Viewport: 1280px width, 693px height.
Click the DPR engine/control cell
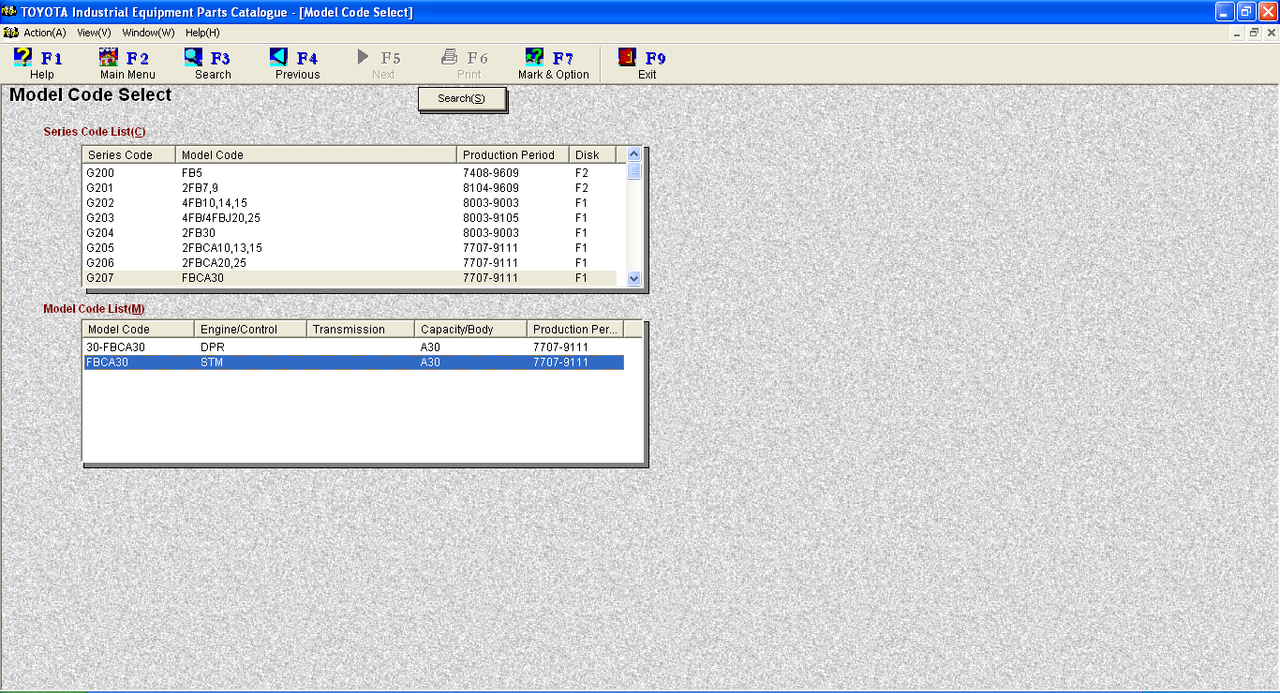(213, 347)
